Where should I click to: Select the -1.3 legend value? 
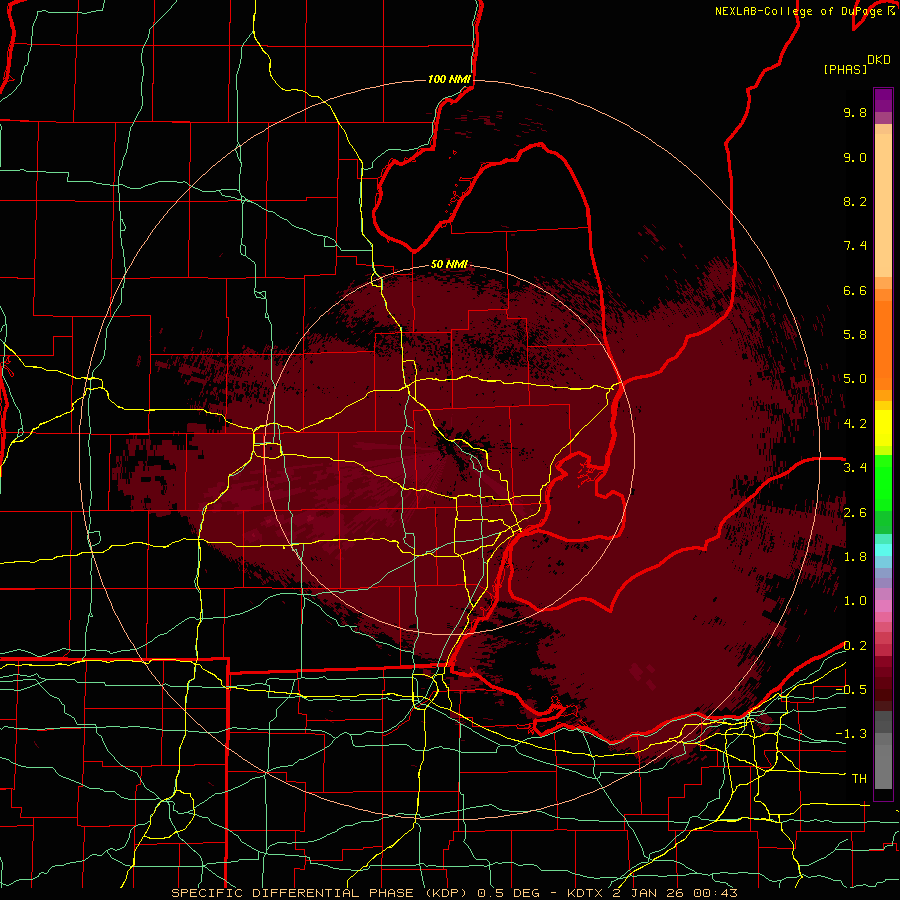point(851,734)
